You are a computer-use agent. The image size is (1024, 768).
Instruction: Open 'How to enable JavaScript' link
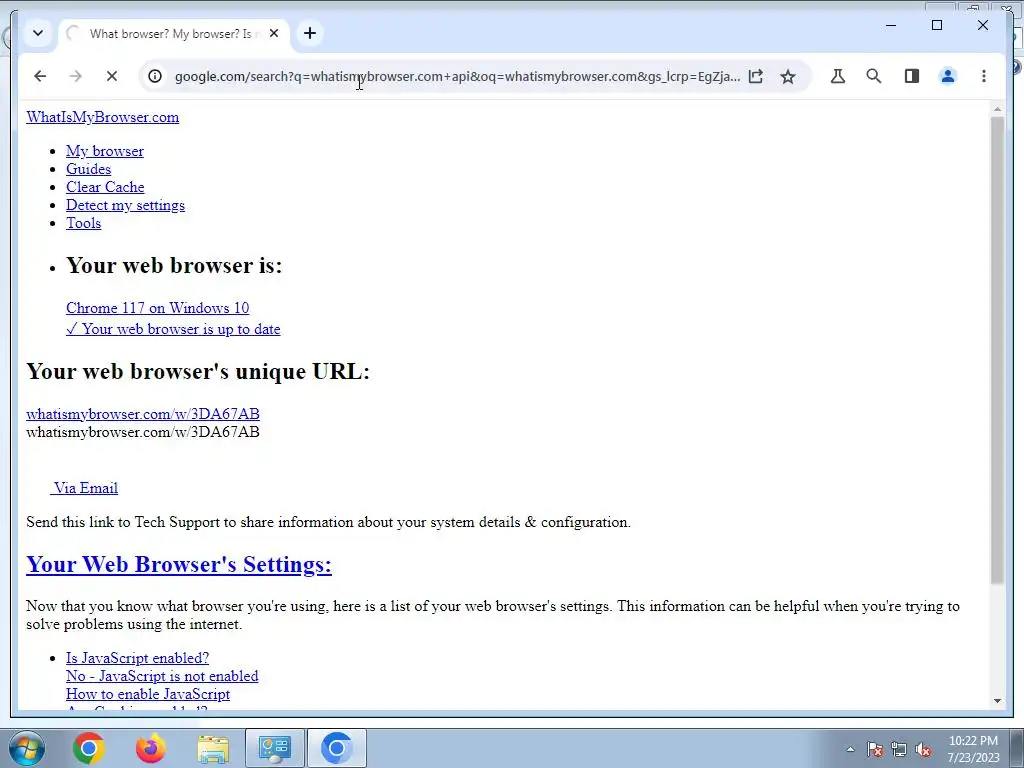tap(148, 694)
